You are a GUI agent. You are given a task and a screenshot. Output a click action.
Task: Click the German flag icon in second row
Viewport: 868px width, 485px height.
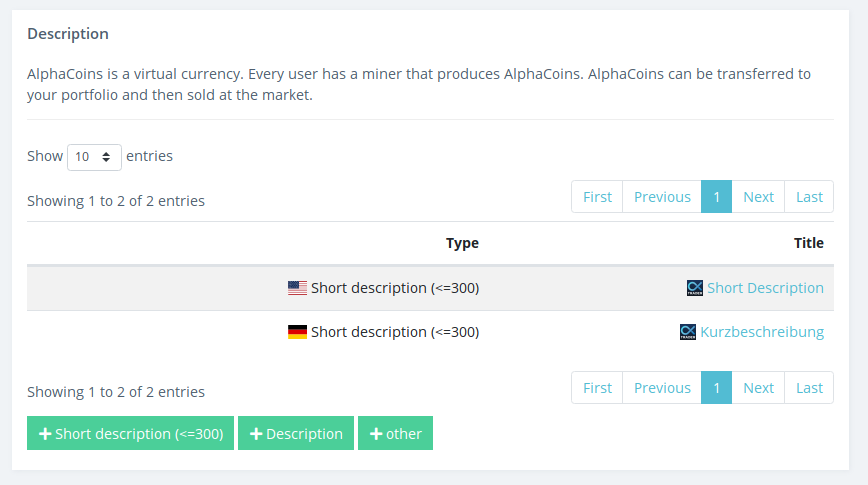297,332
